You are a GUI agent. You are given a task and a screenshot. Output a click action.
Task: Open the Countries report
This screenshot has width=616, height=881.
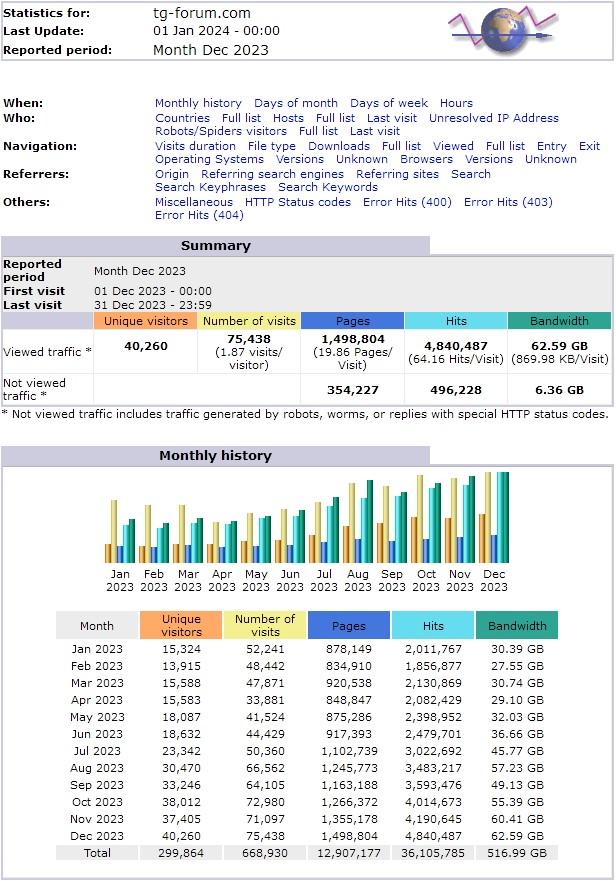tap(182, 117)
